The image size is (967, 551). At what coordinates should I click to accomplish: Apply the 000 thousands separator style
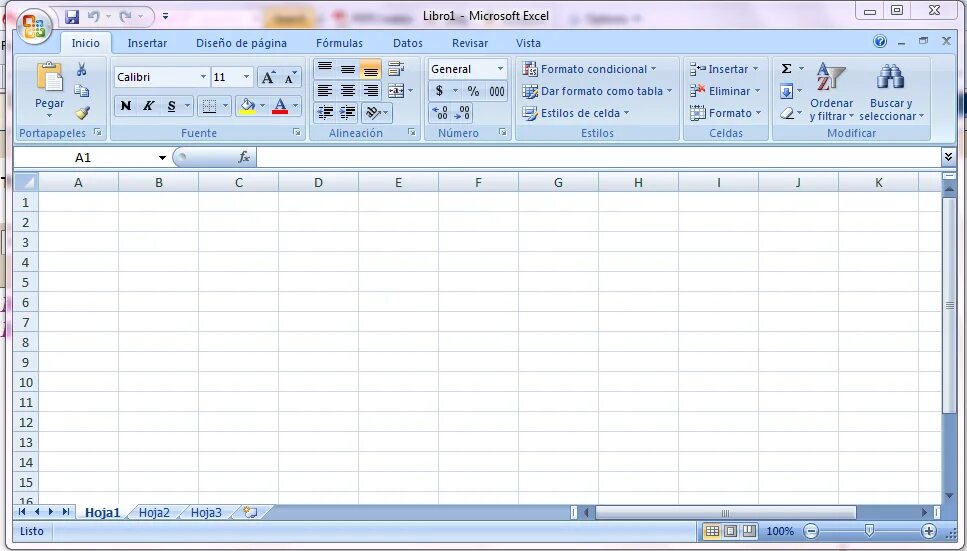(x=496, y=91)
